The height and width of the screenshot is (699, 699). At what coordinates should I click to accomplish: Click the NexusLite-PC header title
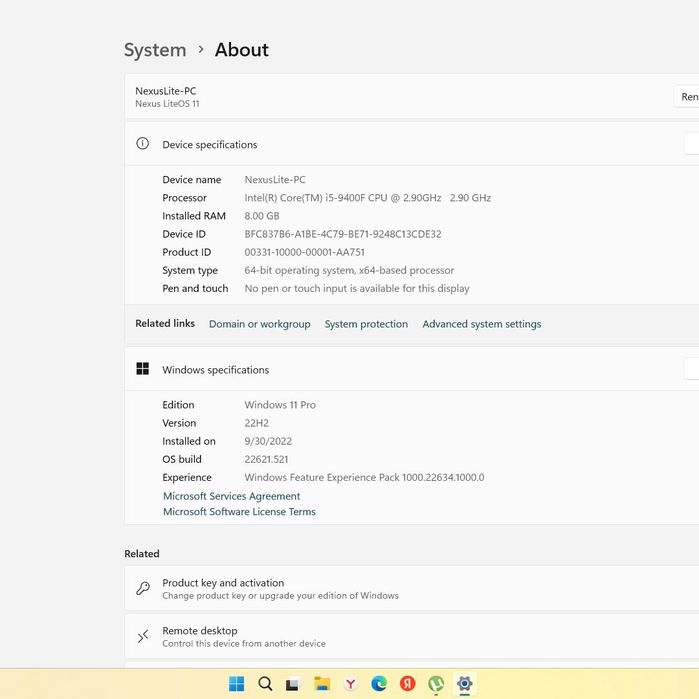click(x=165, y=91)
